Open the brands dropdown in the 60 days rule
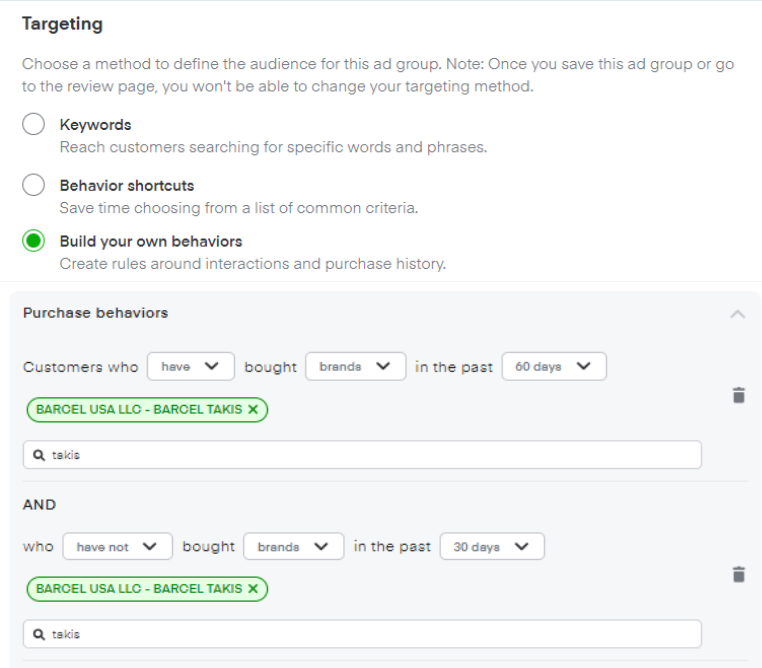 (x=355, y=367)
